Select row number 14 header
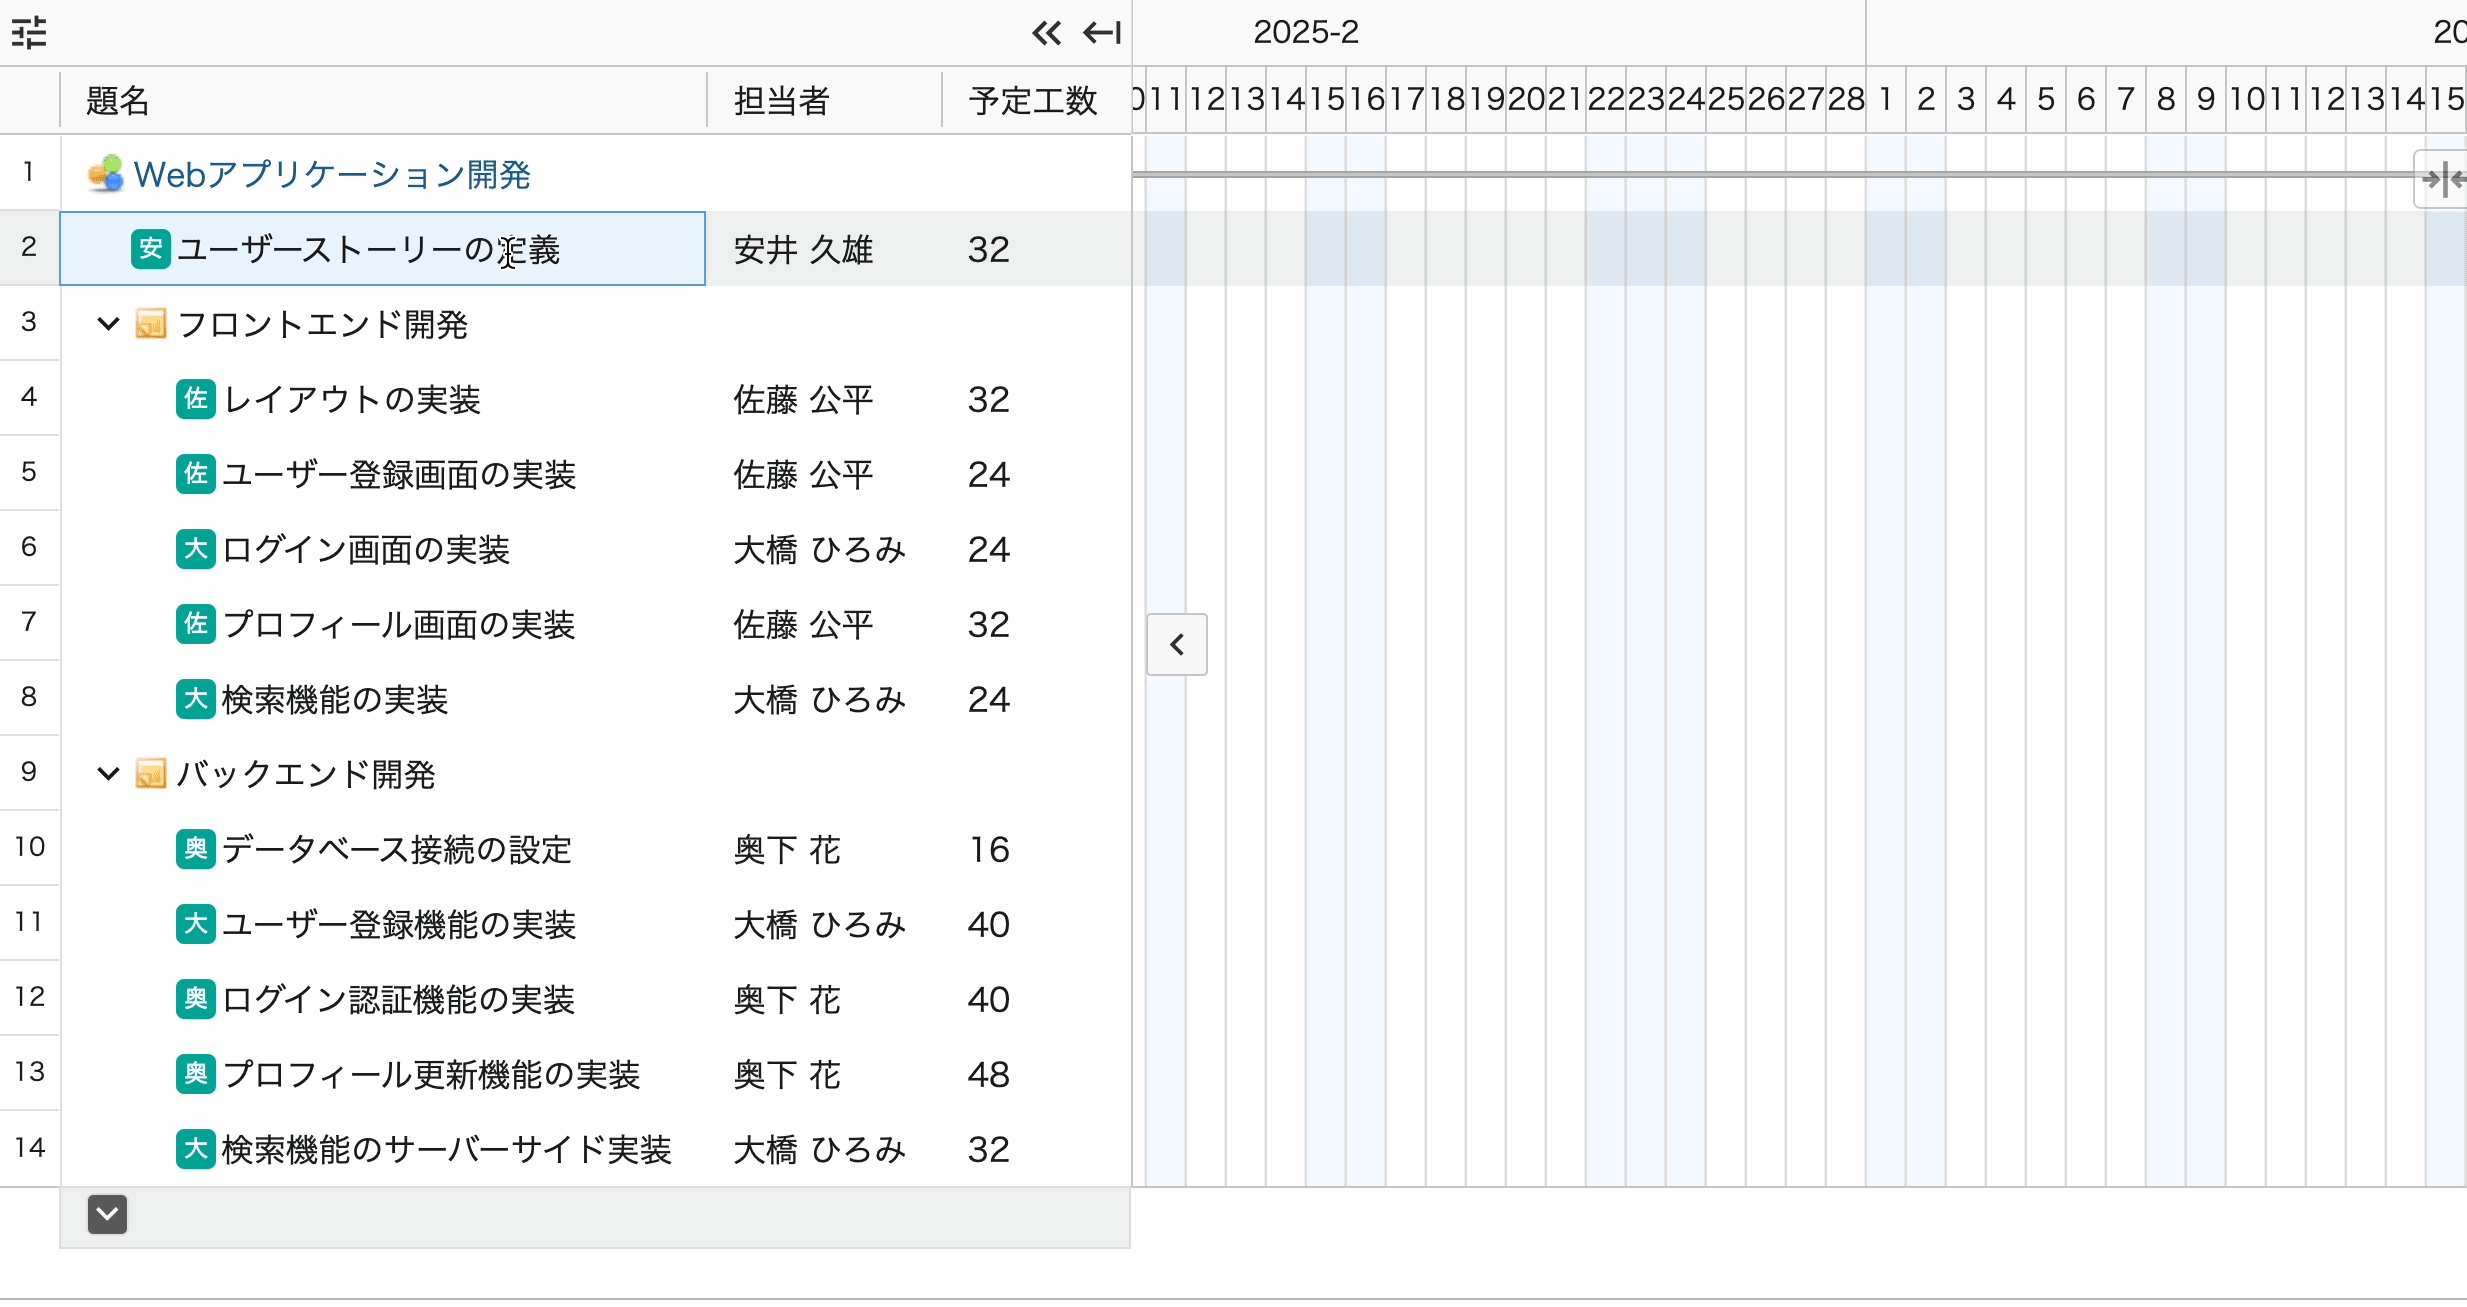This screenshot has width=2467, height=1307. point(30,1147)
